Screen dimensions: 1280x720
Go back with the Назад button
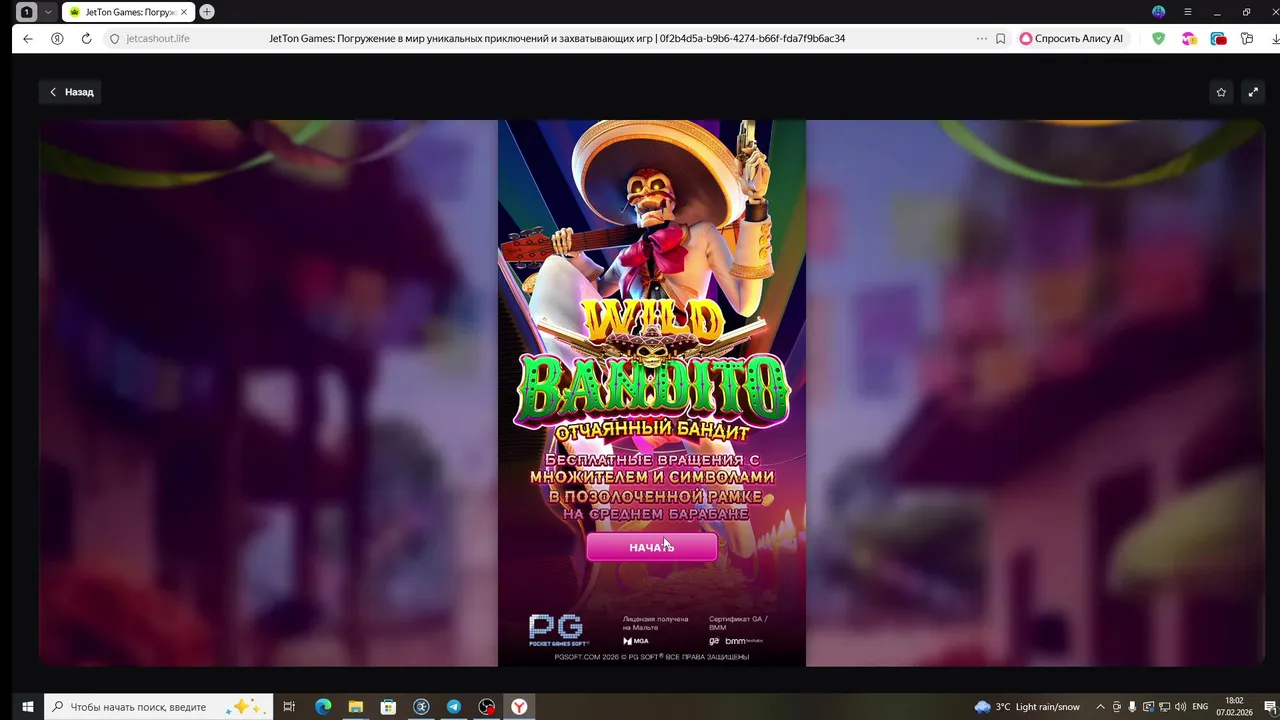pyautogui.click(x=72, y=92)
